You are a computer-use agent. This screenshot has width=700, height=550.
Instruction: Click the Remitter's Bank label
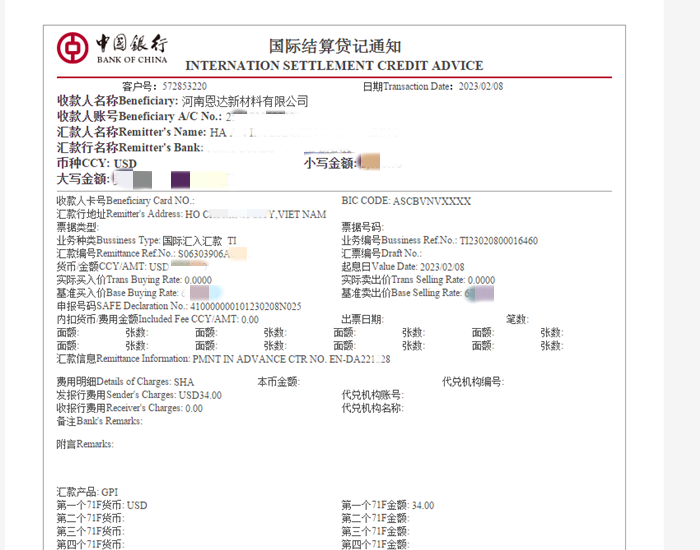coord(130,148)
